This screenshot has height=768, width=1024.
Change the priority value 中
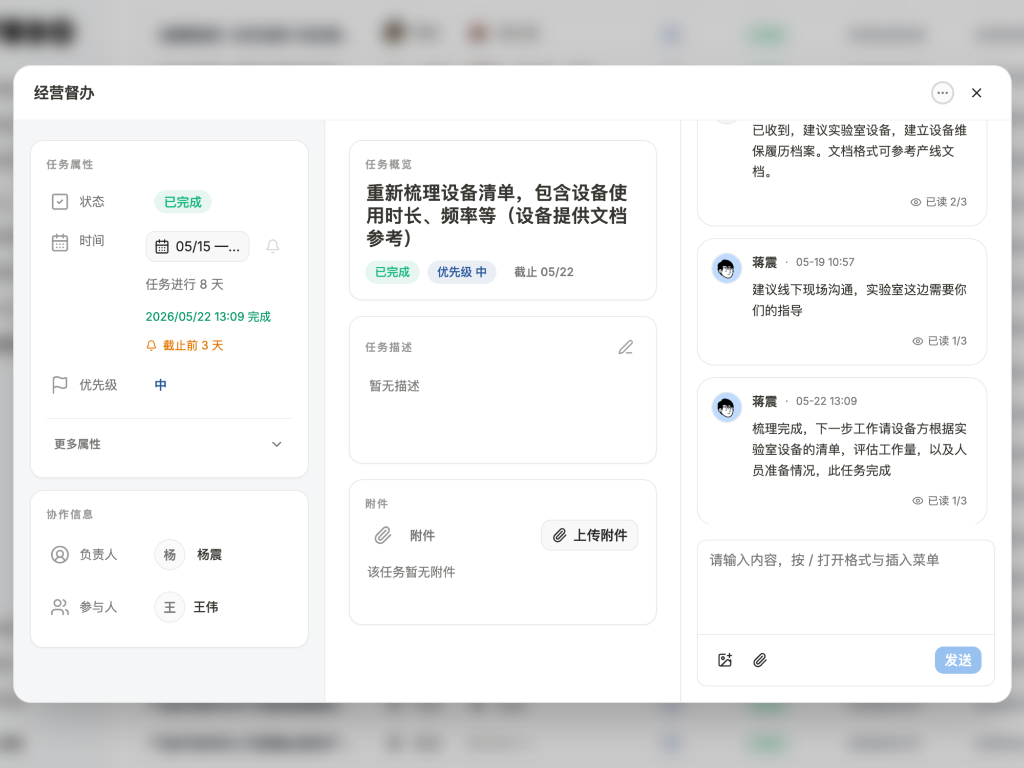(161, 385)
